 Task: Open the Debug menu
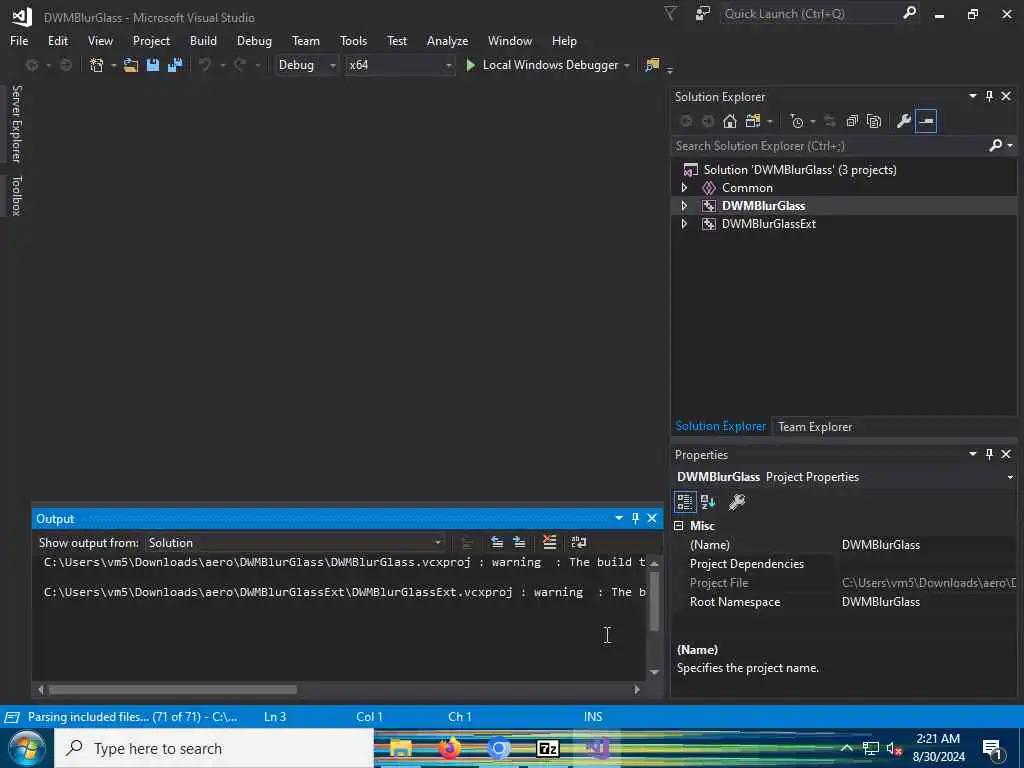(x=254, y=40)
